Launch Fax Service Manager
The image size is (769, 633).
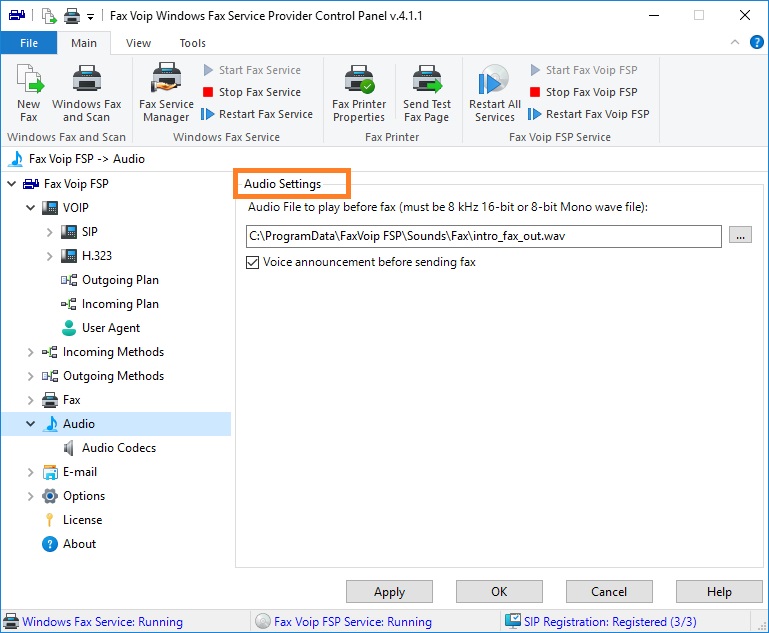pyautogui.click(x=166, y=93)
